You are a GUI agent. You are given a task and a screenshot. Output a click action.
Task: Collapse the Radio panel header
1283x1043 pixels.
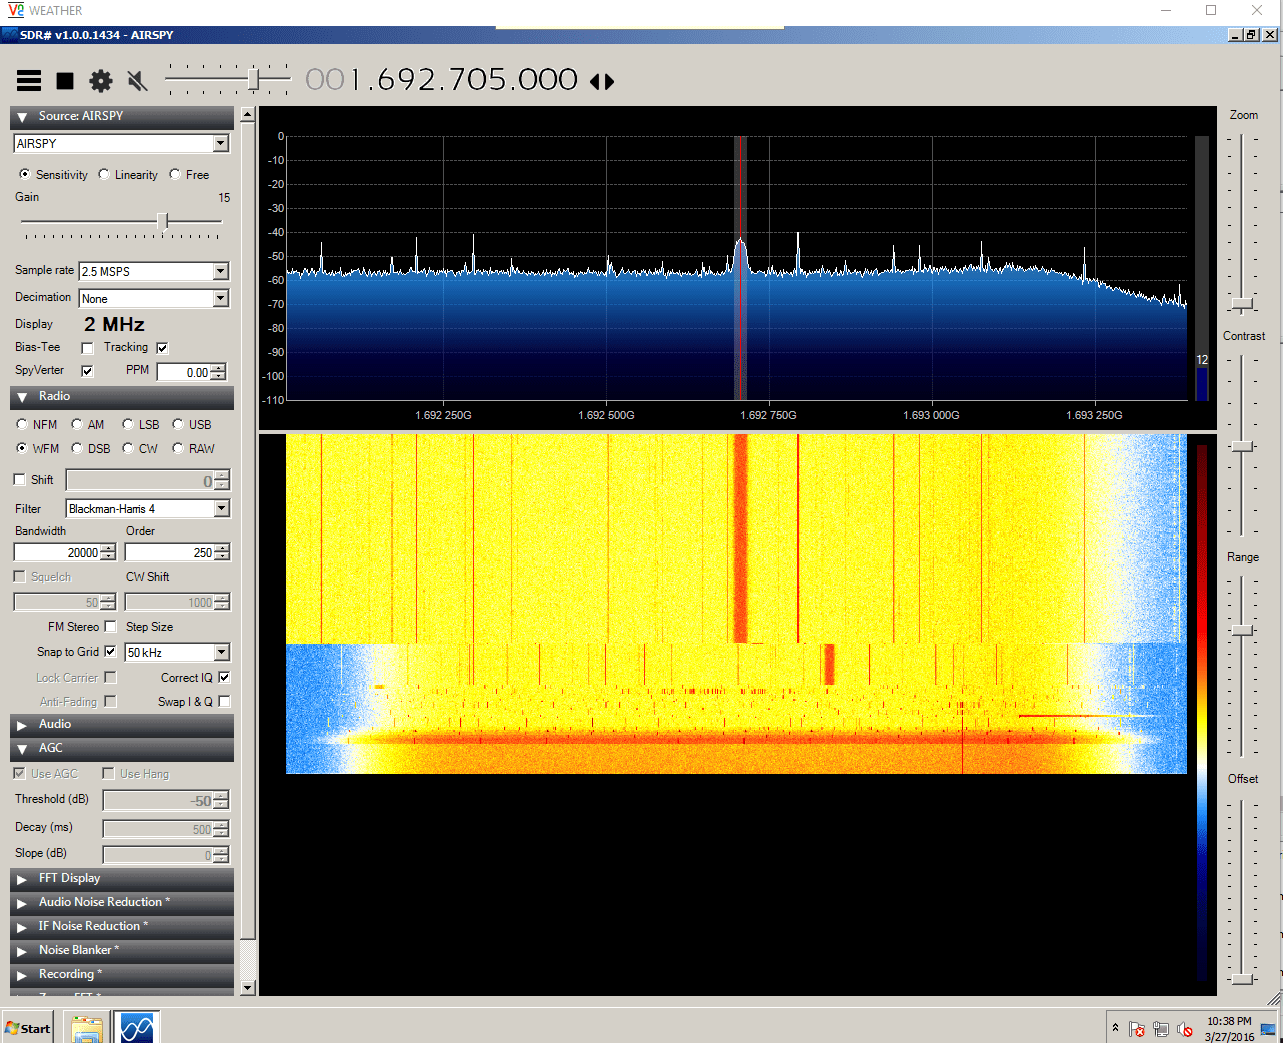click(x=122, y=397)
